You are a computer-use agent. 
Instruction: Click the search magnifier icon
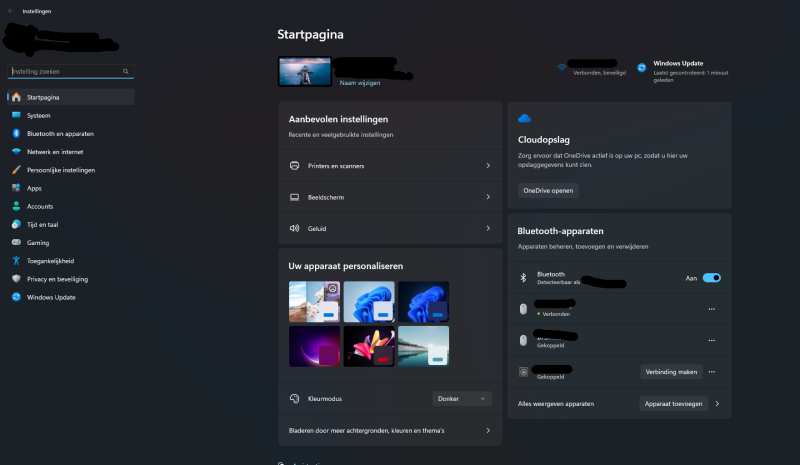tap(125, 72)
